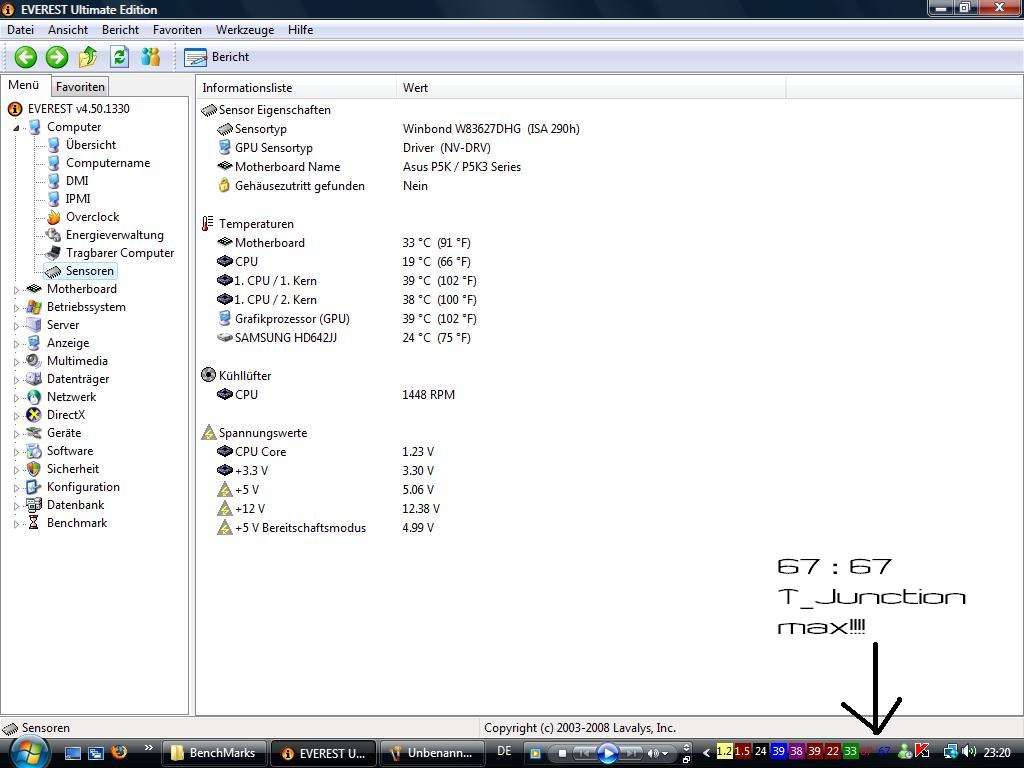Open the Favoriten menu in the menu bar
1024x768 pixels.
[x=177, y=30]
